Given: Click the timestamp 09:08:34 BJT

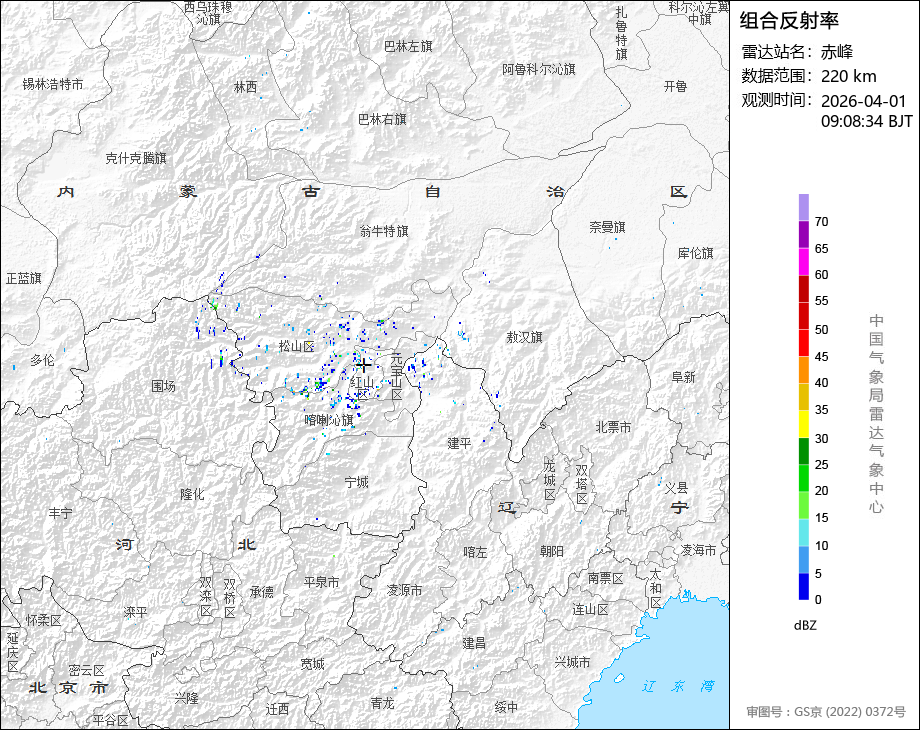Looking at the screenshot, I should point(867,121).
